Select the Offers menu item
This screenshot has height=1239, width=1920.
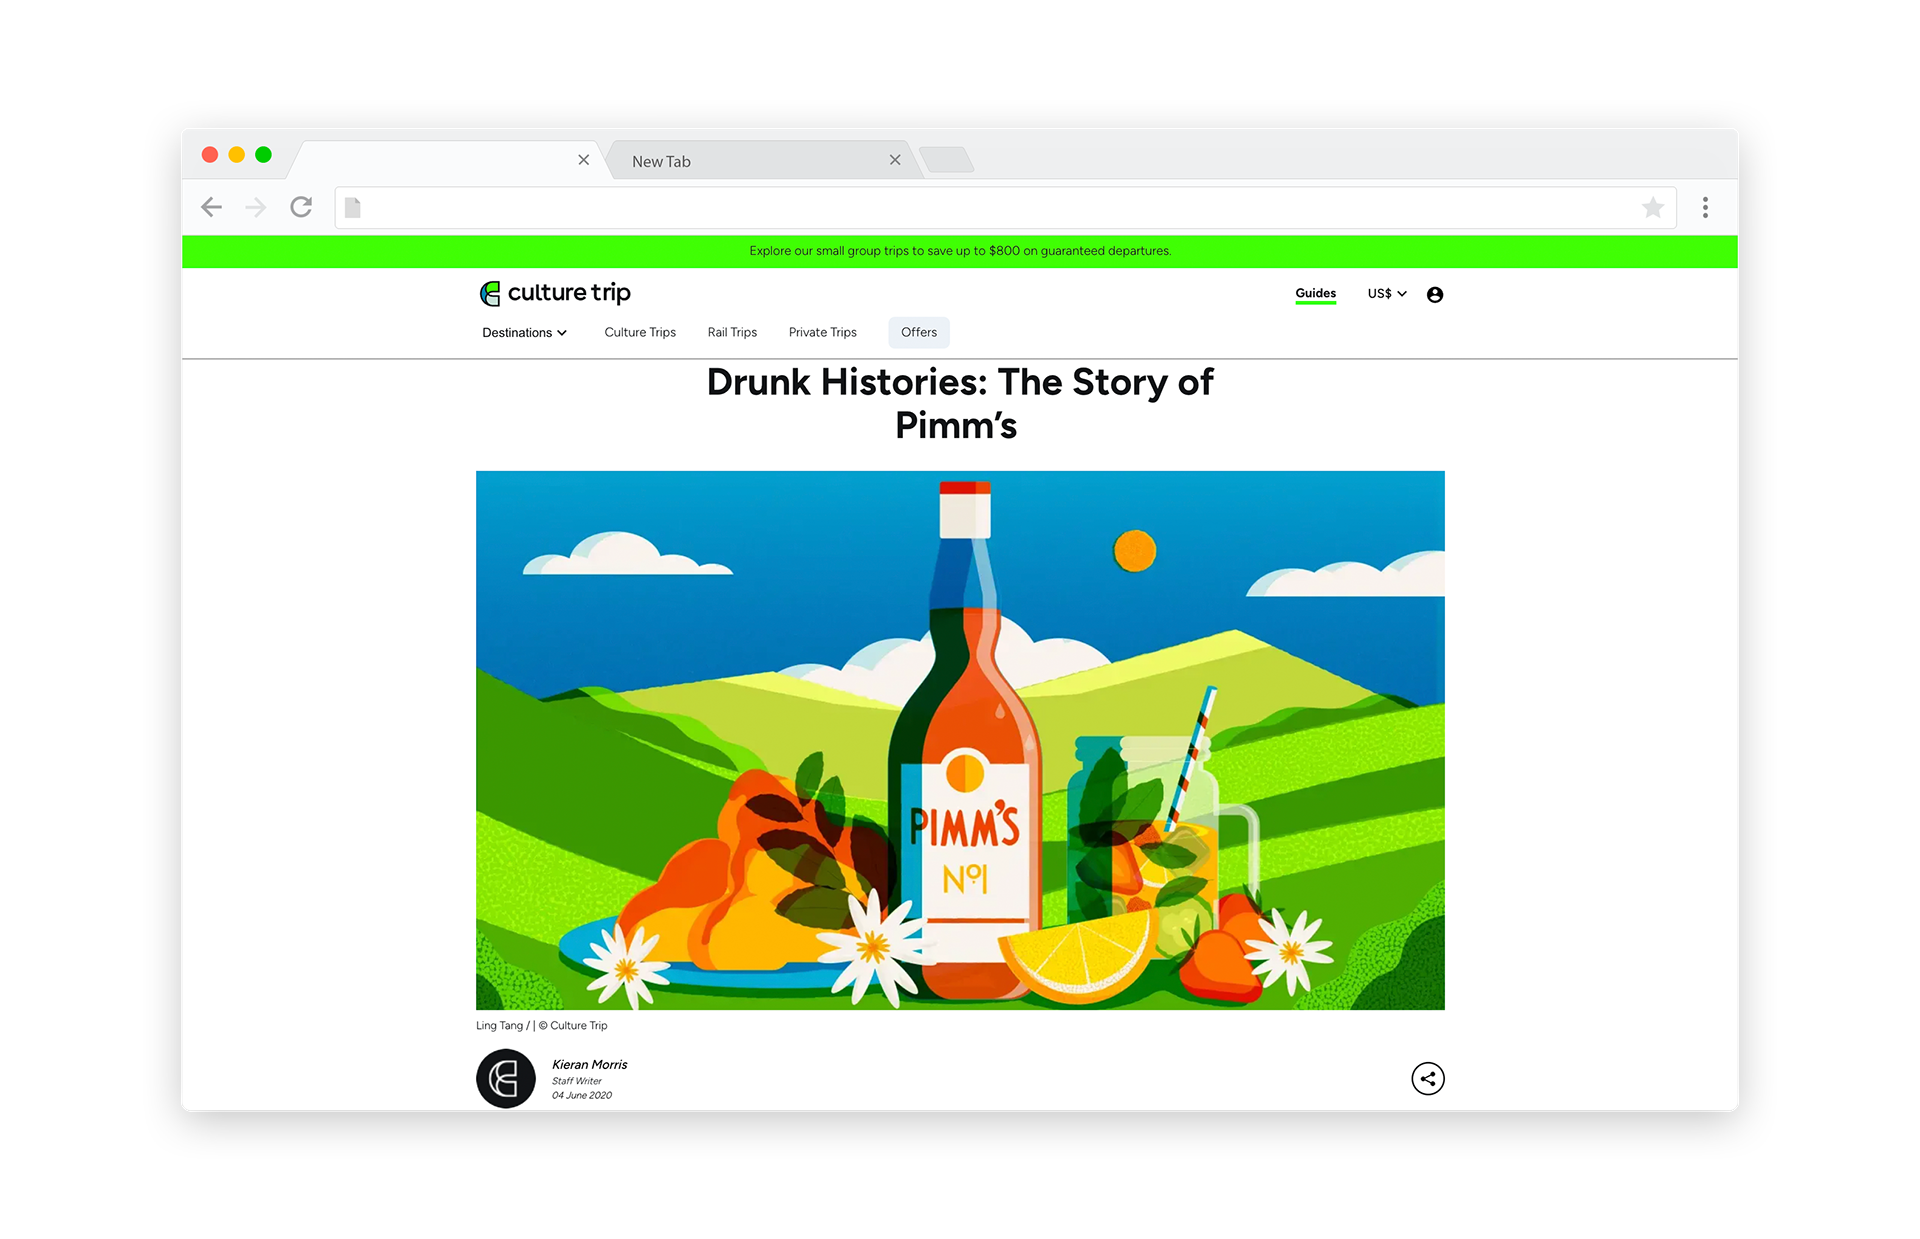pyautogui.click(x=918, y=332)
